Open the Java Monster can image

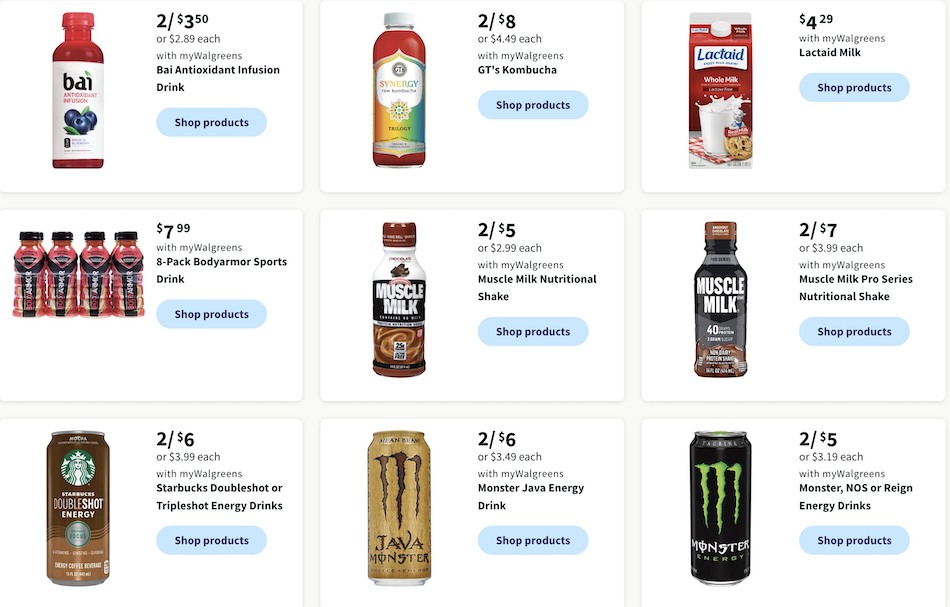[x=399, y=508]
